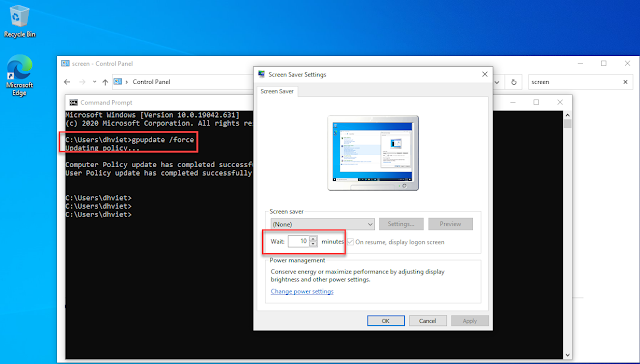Launch Microsoft Edge from the desktop

click(x=19, y=75)
